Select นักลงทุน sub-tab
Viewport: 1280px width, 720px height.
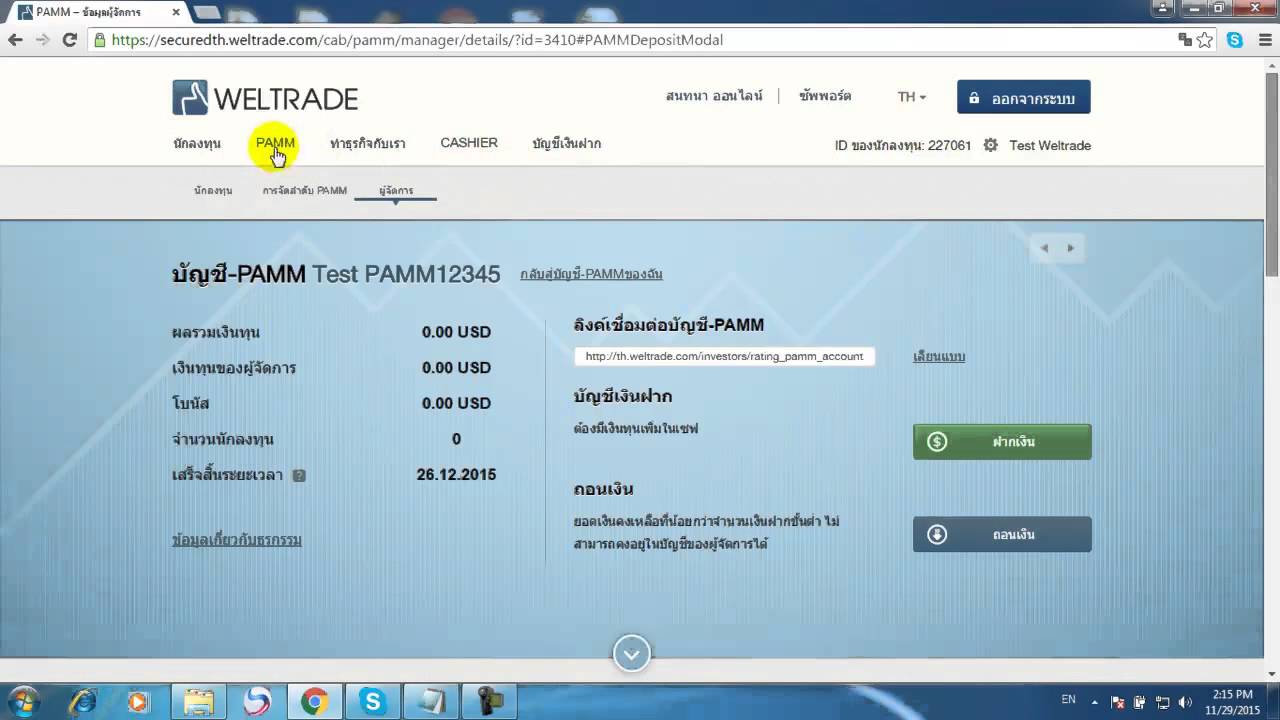coord(213,190)
